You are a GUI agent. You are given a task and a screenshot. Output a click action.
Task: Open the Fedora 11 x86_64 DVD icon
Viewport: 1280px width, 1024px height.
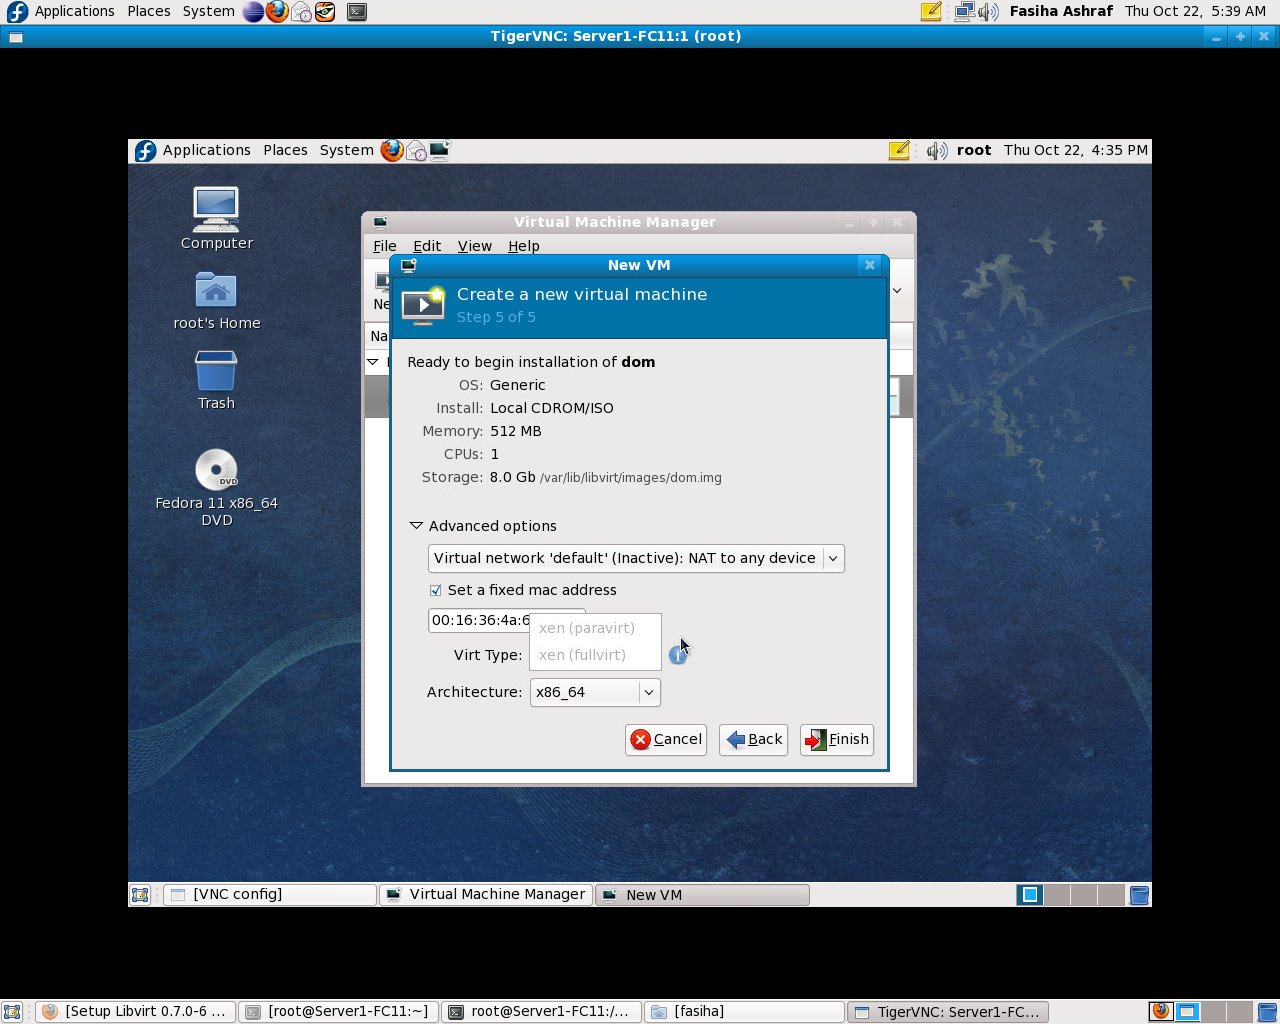(x=216, y=470)
